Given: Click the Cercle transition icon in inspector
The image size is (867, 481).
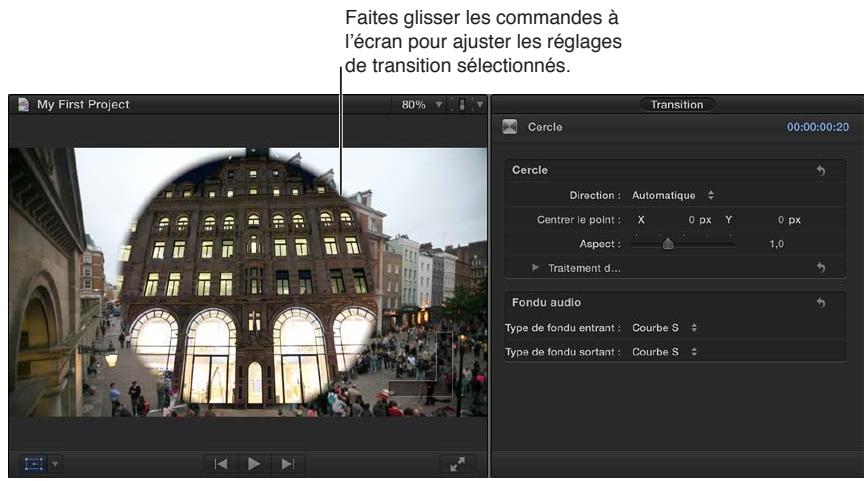Looking at the screenshot, I should point(509,127).
